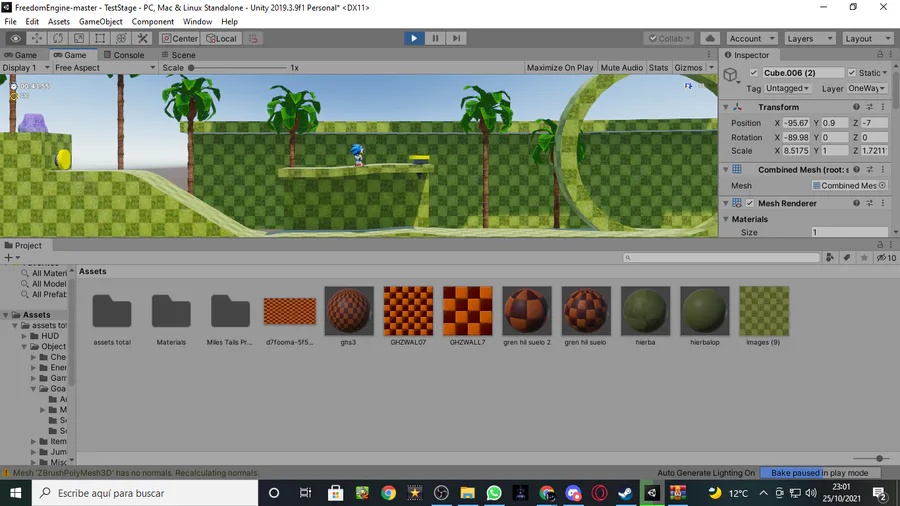Select the Scale tool in toolbar
The height and width of the screenshot is (506, 900).
(79, 38)
